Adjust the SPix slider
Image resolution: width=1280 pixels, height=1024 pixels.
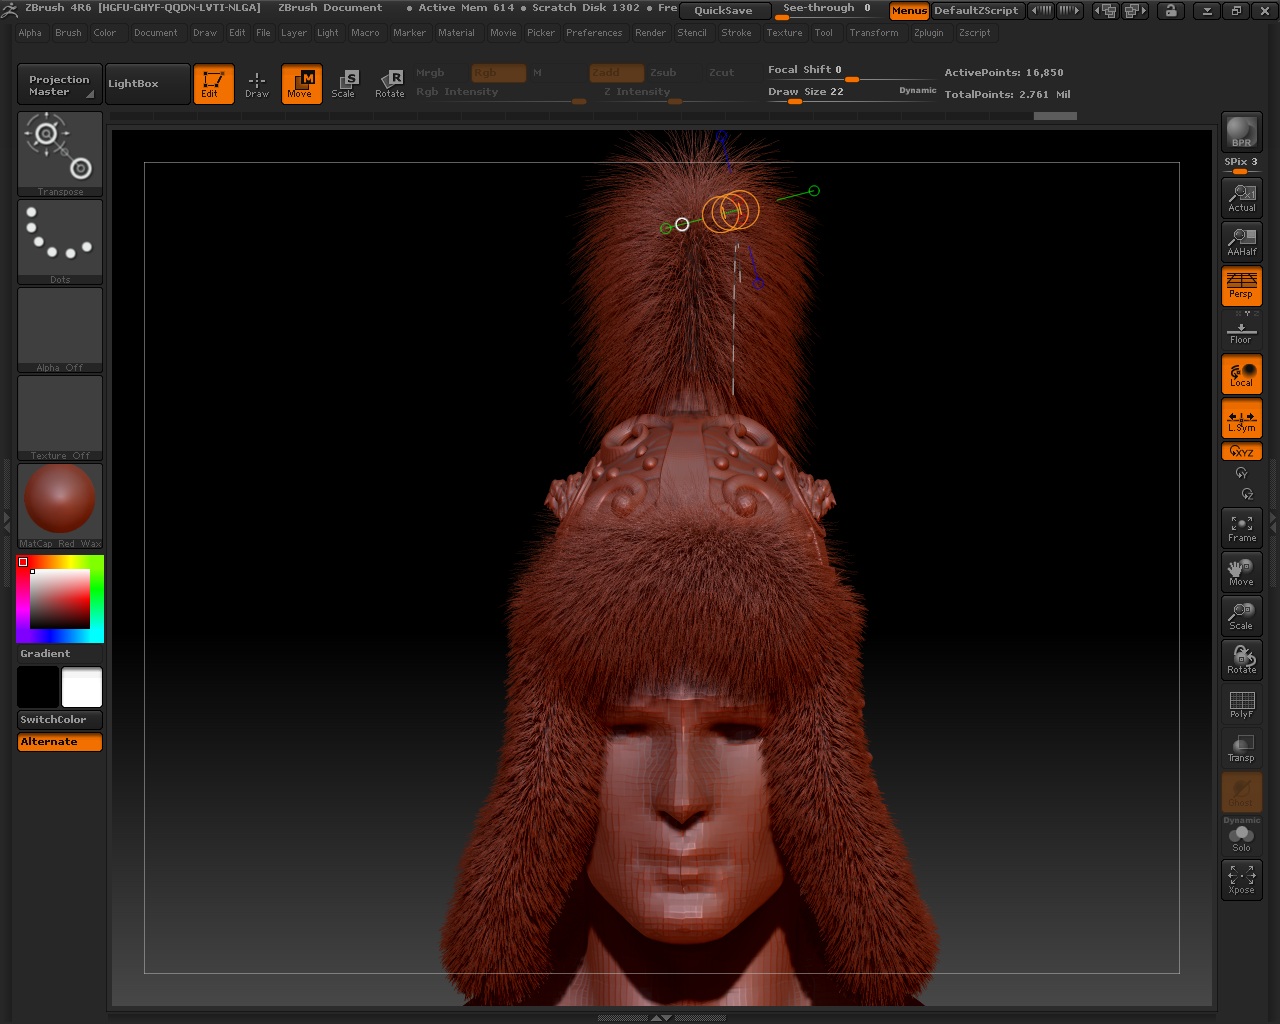pyautogui.click(x=1241, y=165)
